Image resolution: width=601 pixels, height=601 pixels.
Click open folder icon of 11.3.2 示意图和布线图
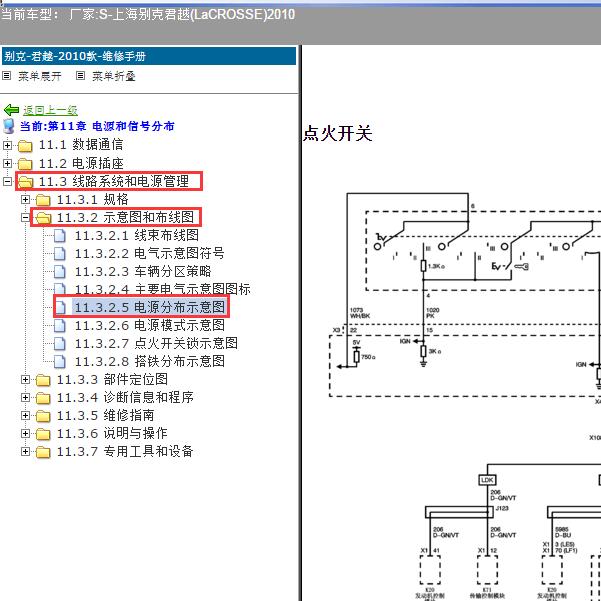click(44, 218)
